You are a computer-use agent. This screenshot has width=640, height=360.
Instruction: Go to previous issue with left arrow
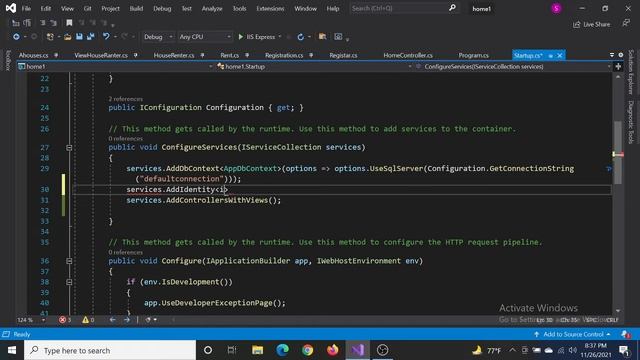tap(113, 320)
